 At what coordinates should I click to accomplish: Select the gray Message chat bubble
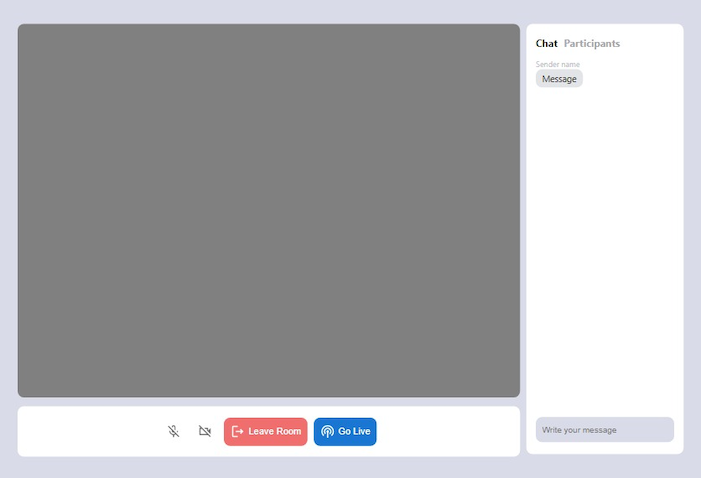click(x=559, y=79)
